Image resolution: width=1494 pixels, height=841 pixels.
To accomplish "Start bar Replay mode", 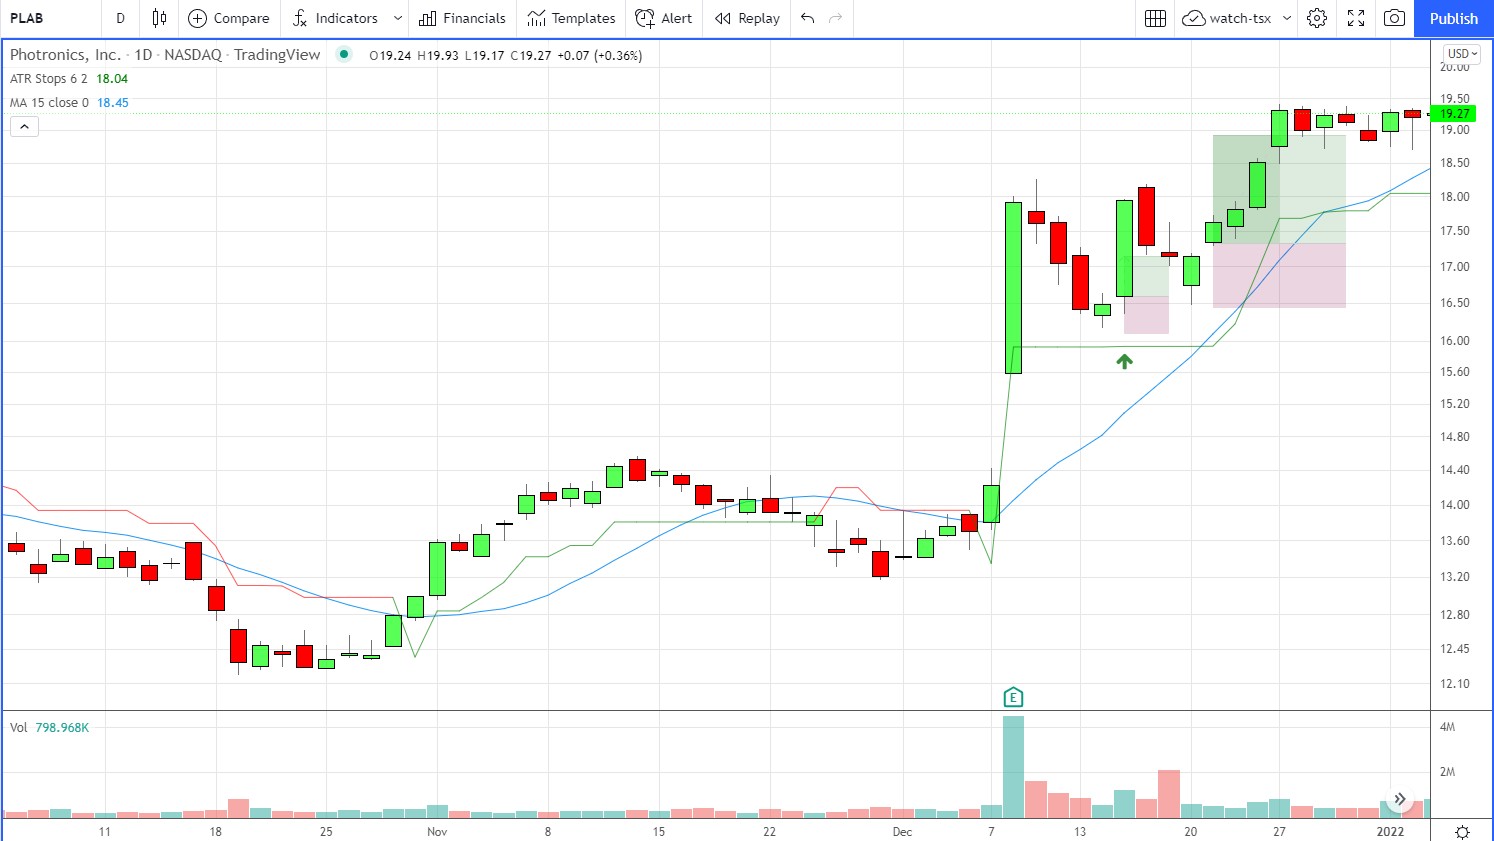I will 747,18.
